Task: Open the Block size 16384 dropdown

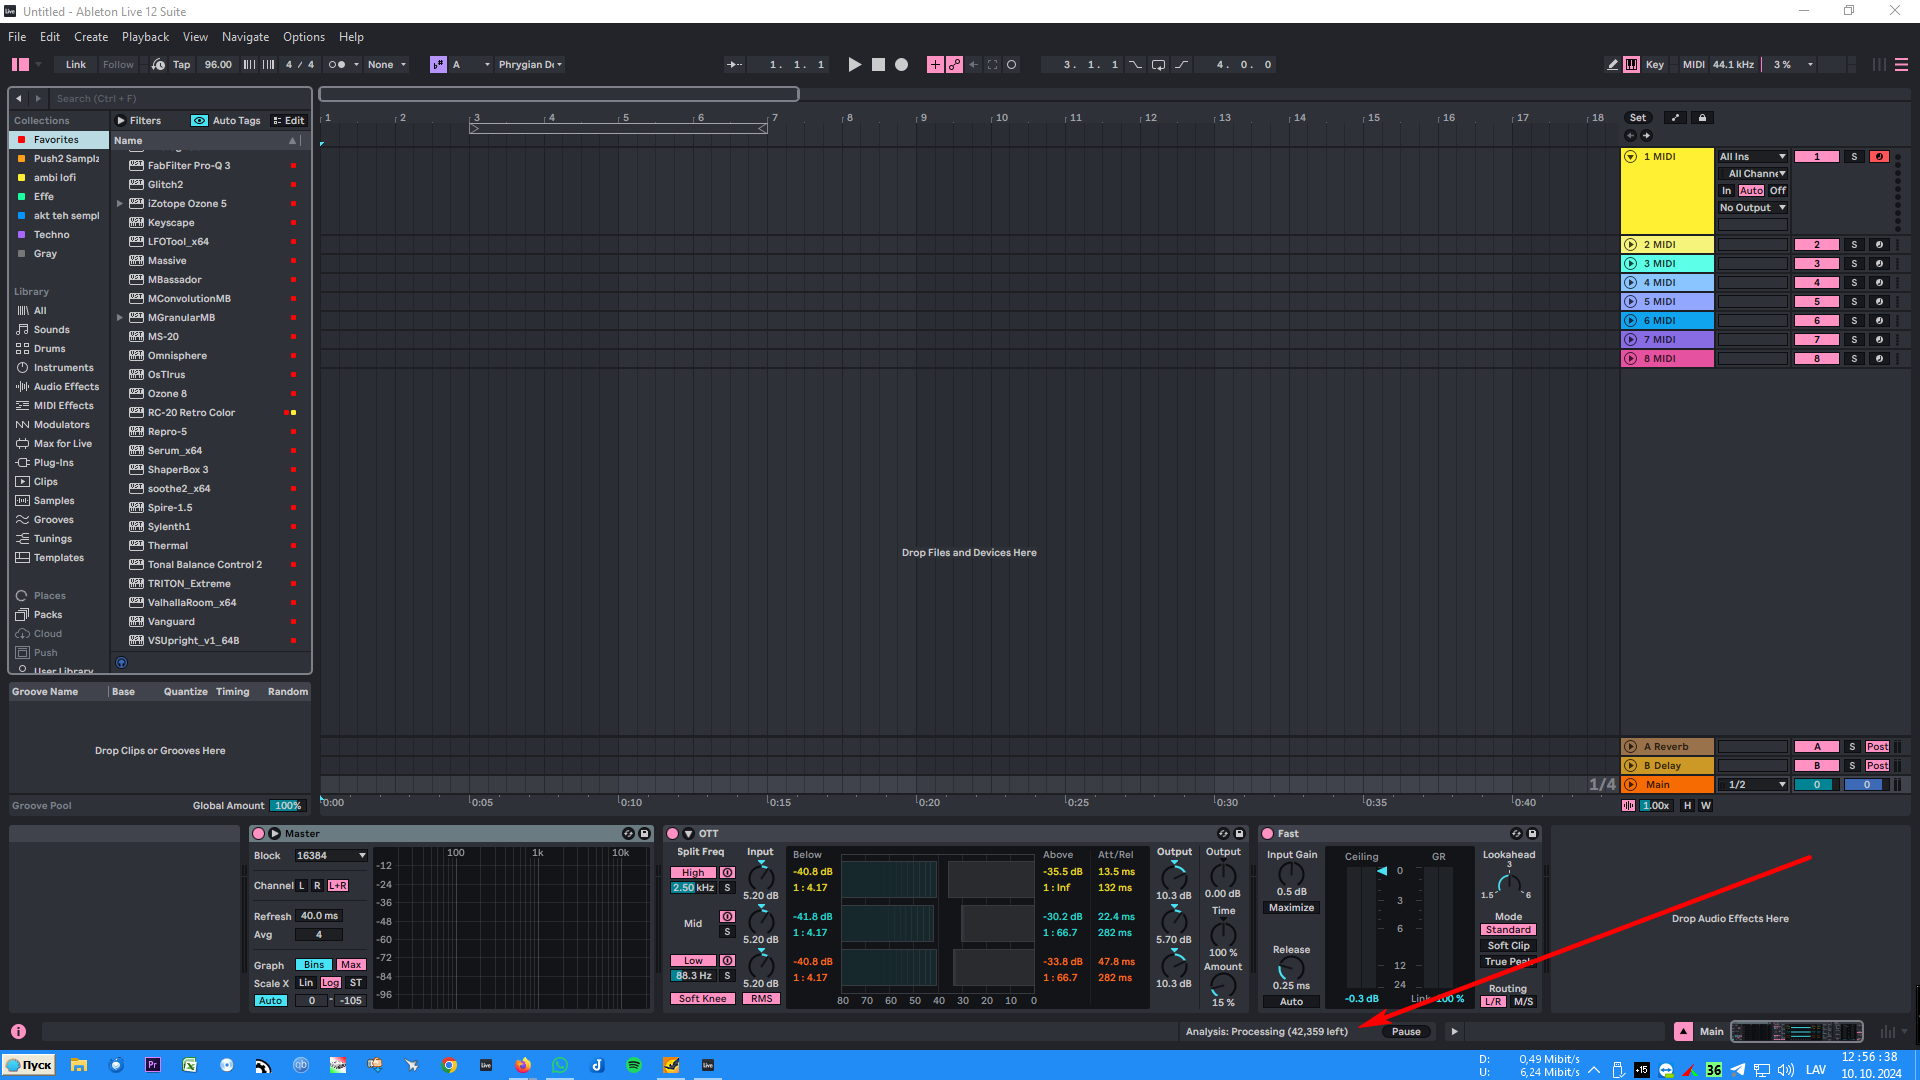Action: click(x=330, y=856)
